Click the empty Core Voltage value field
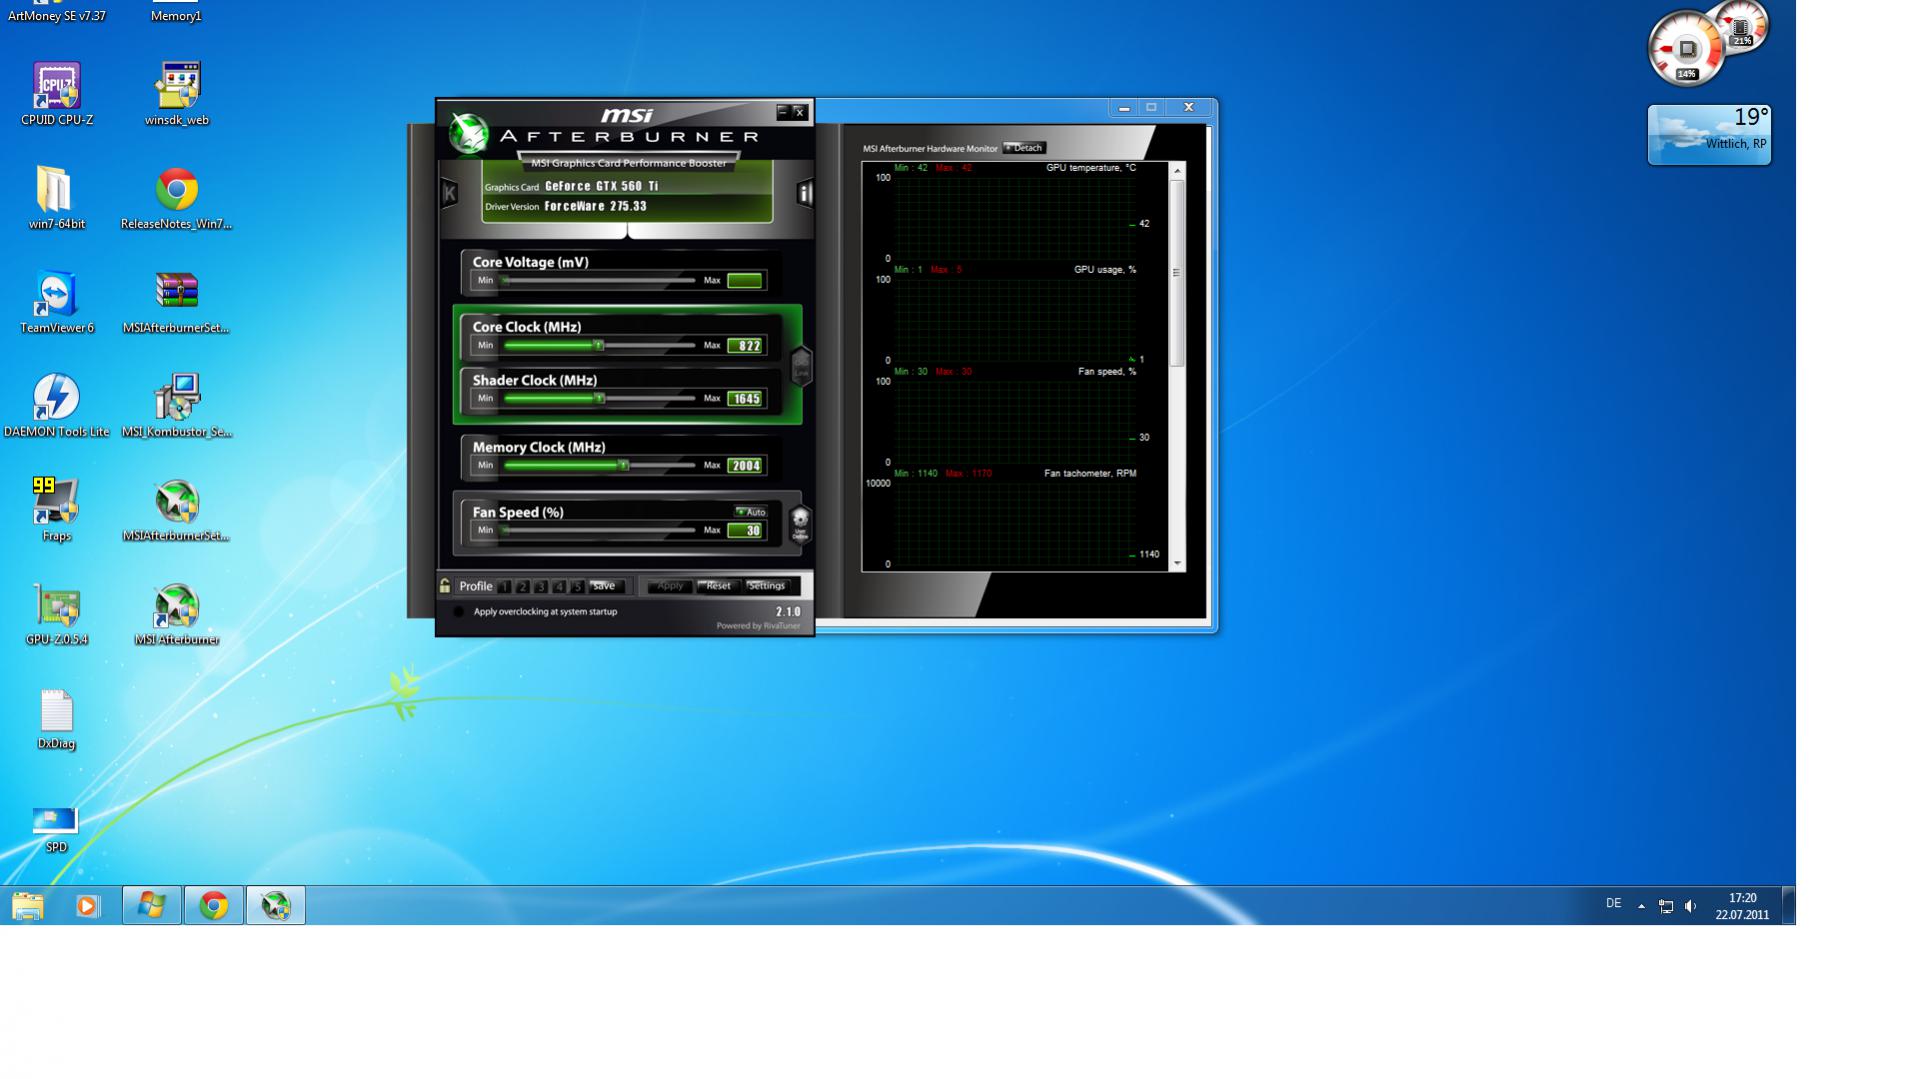Viewport: 1919px width, 1079px height. coord(745,281)
